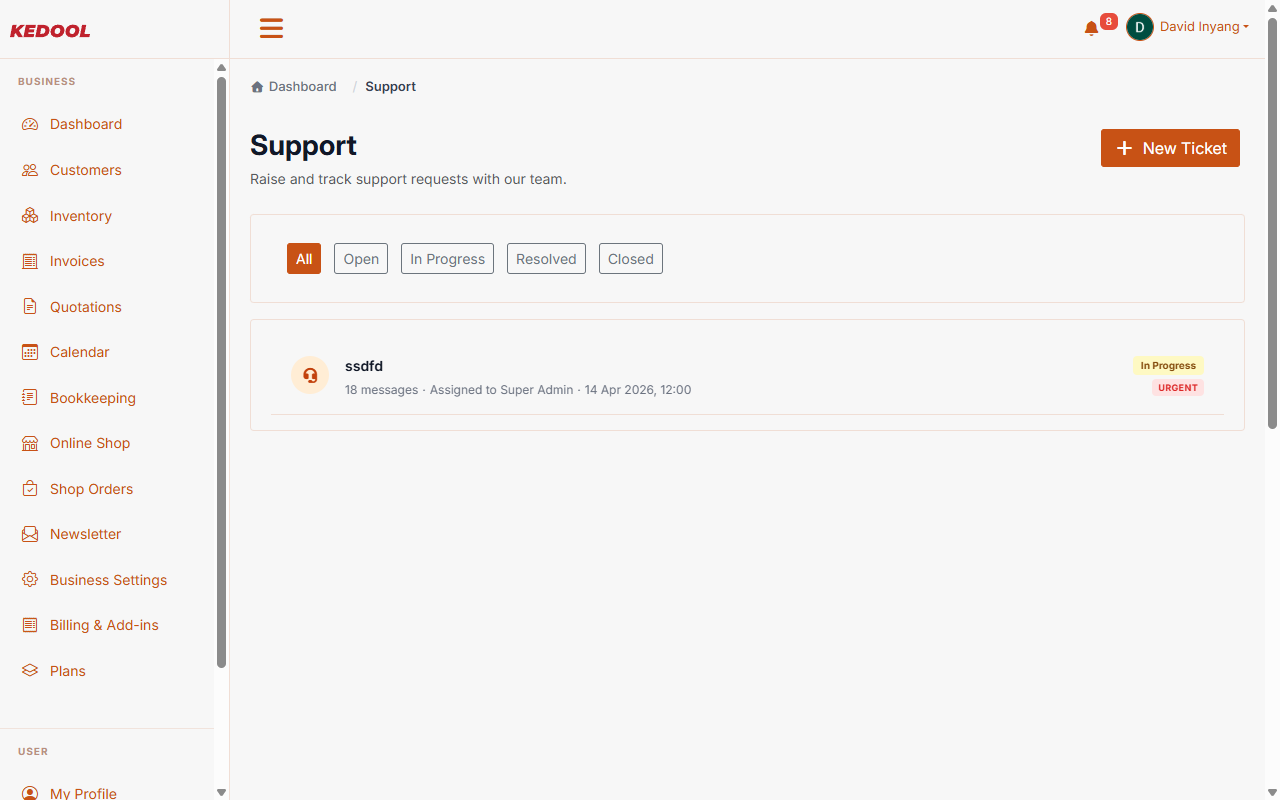This screenshot has height=800, width=1280.
Task: Filter tickets by In Progress
Action: click(x=447, y=259)
